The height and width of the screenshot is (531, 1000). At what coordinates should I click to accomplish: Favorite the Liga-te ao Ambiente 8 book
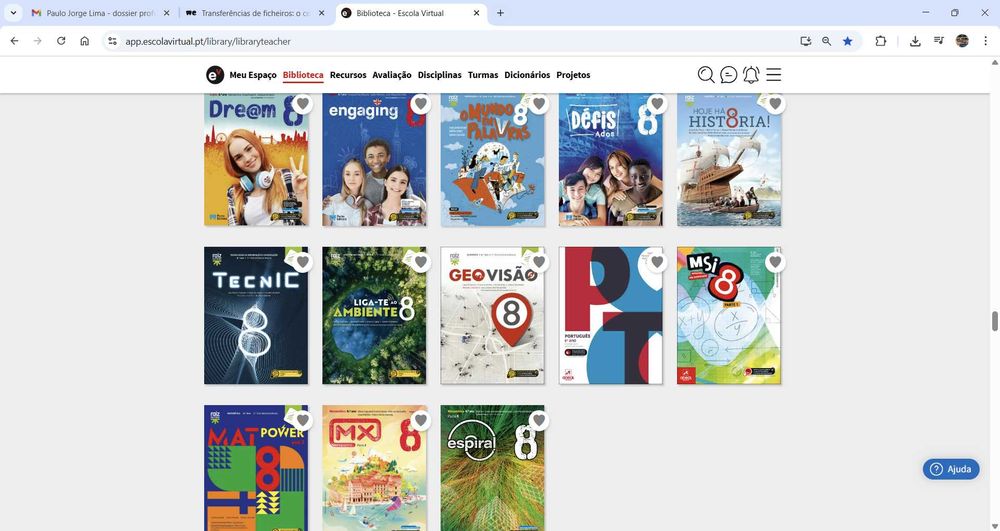click(x=420, y=261)
